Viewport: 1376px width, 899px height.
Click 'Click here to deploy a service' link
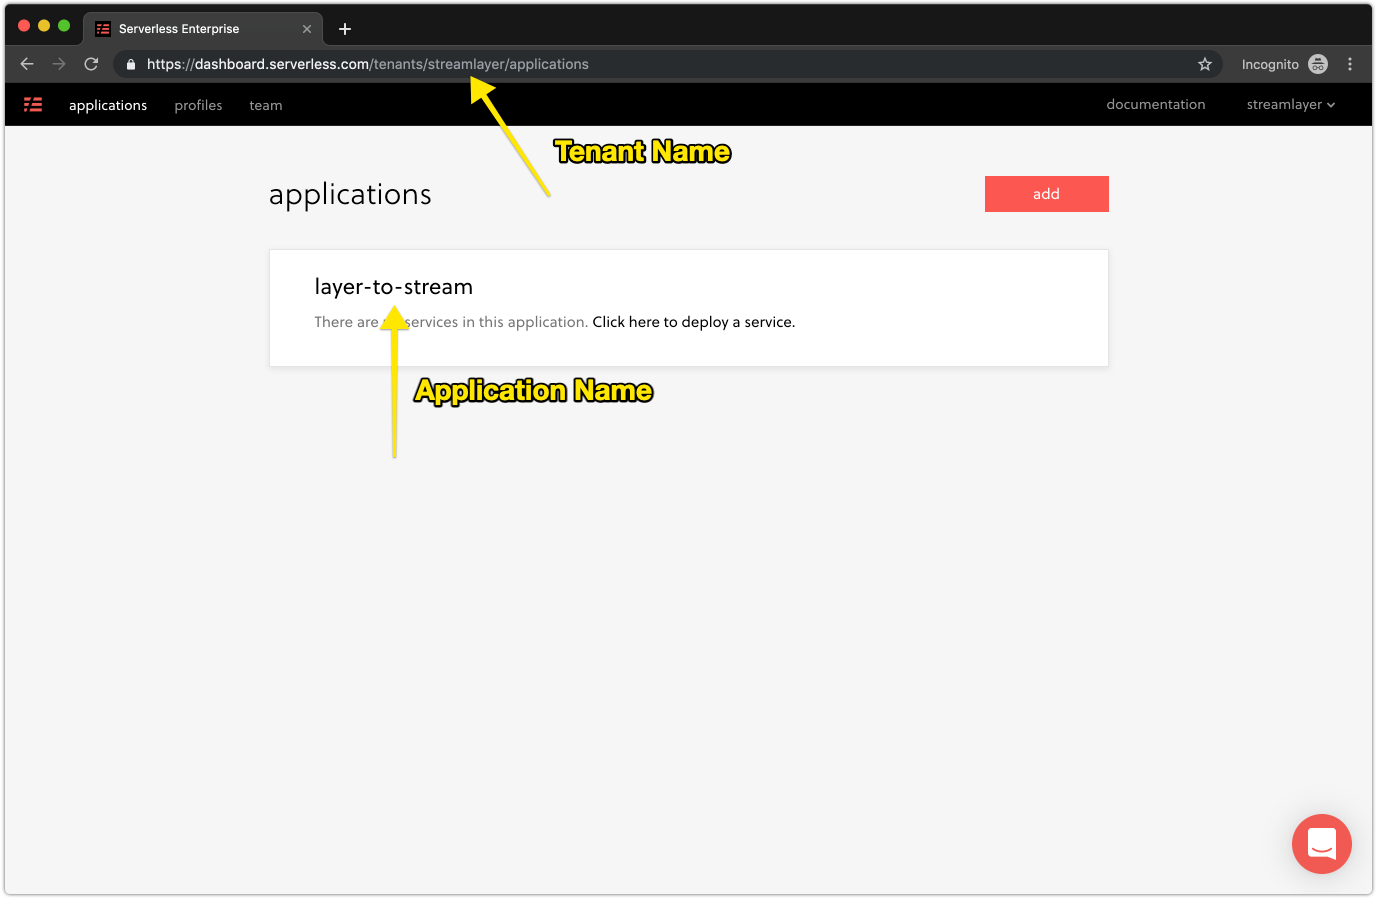(x=694, y=322)
